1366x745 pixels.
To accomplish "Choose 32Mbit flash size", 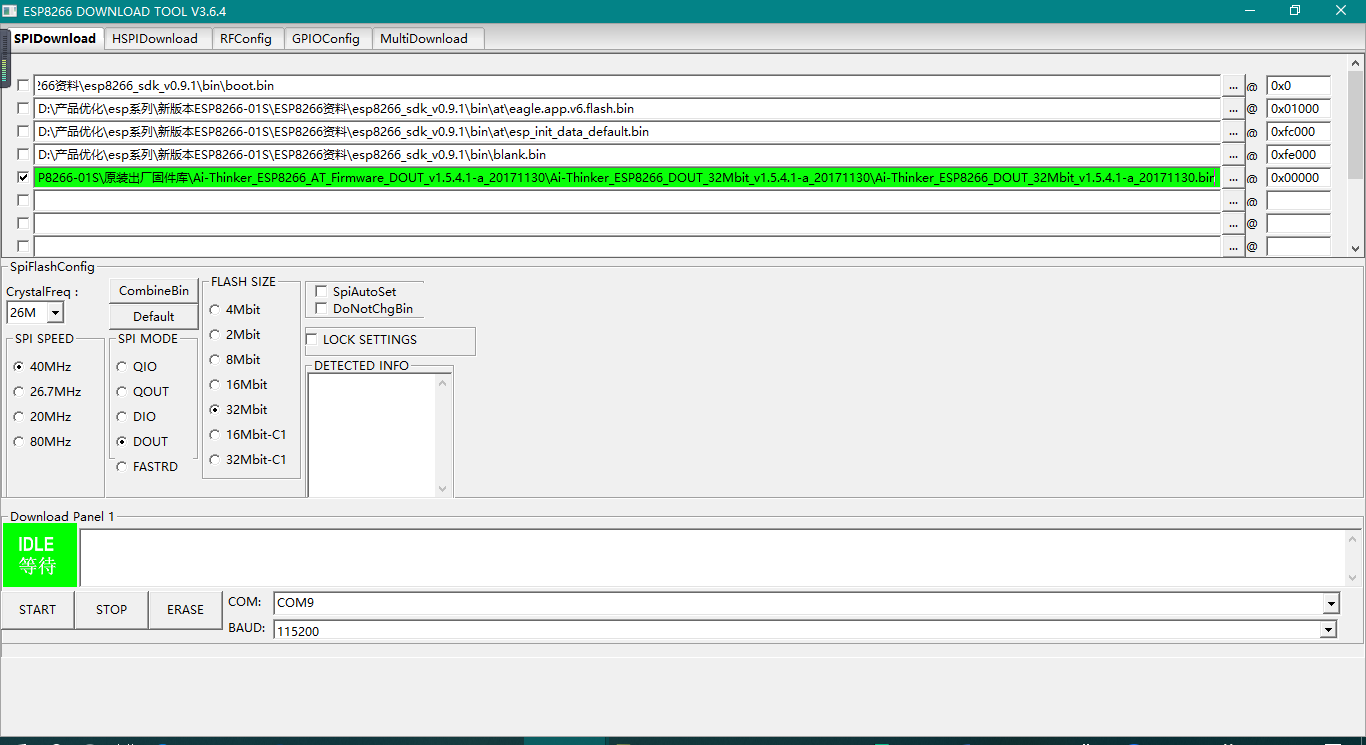I will (215, 410).
